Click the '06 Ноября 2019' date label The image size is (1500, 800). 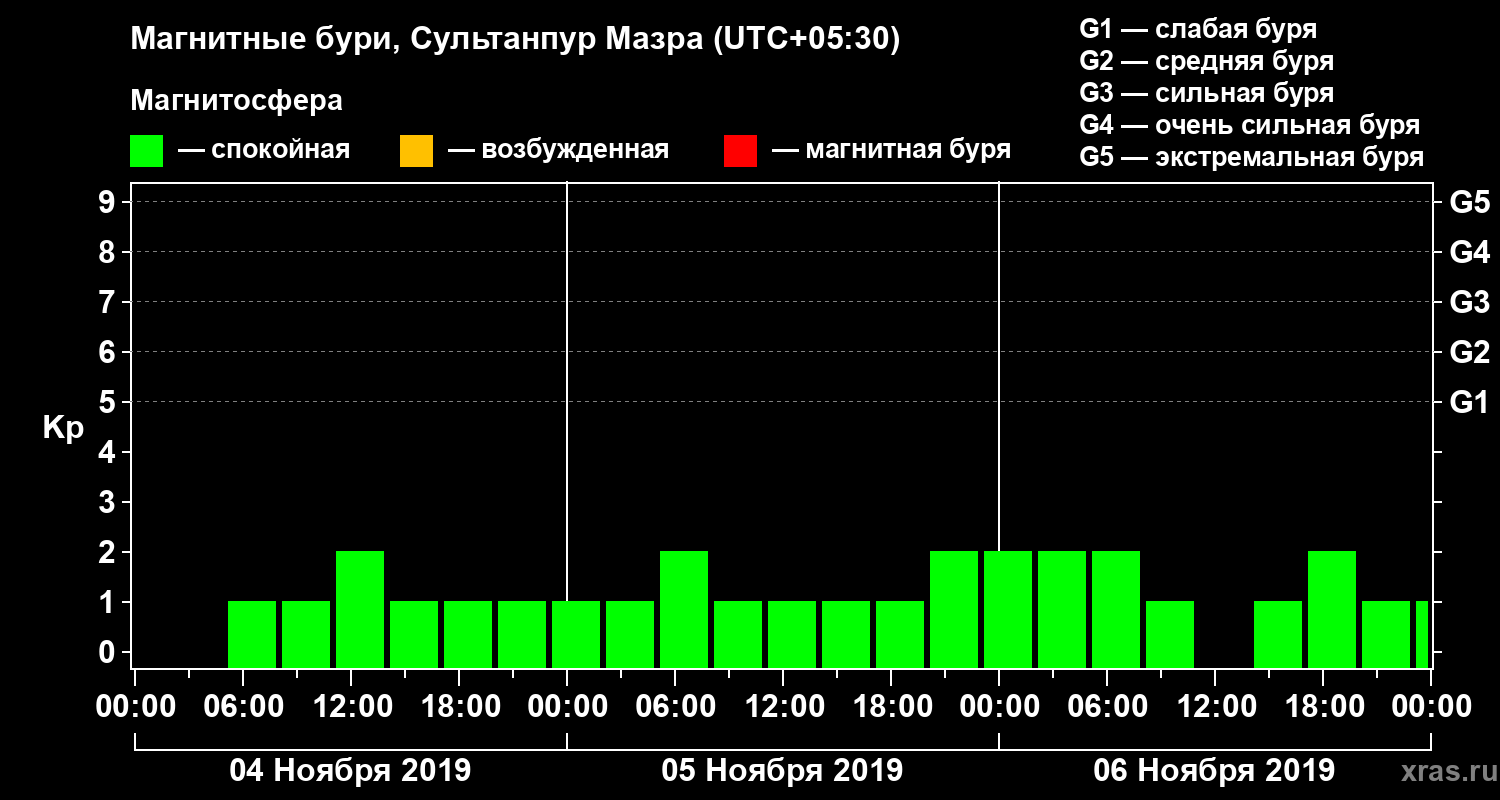click(x=1214, y=770)
